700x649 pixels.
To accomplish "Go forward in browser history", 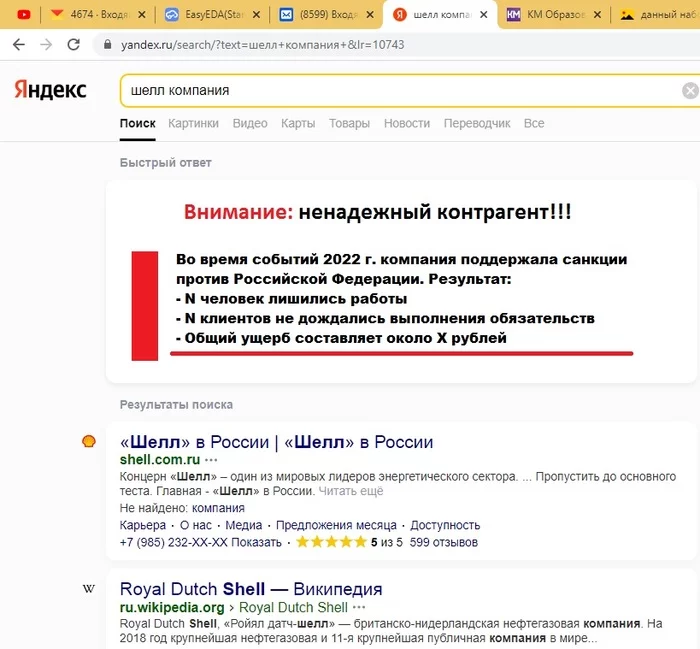I will (46, 45).
